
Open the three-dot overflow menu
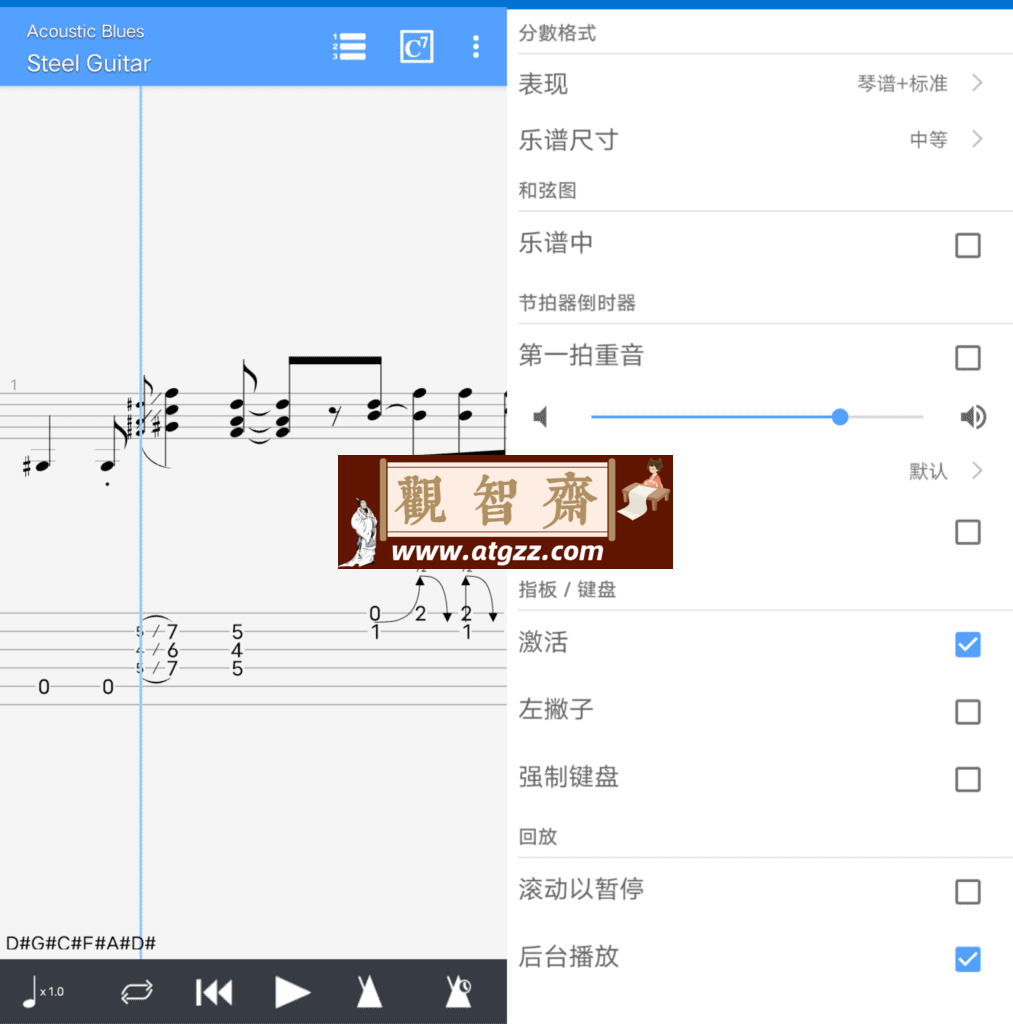[x=475, y=47]
